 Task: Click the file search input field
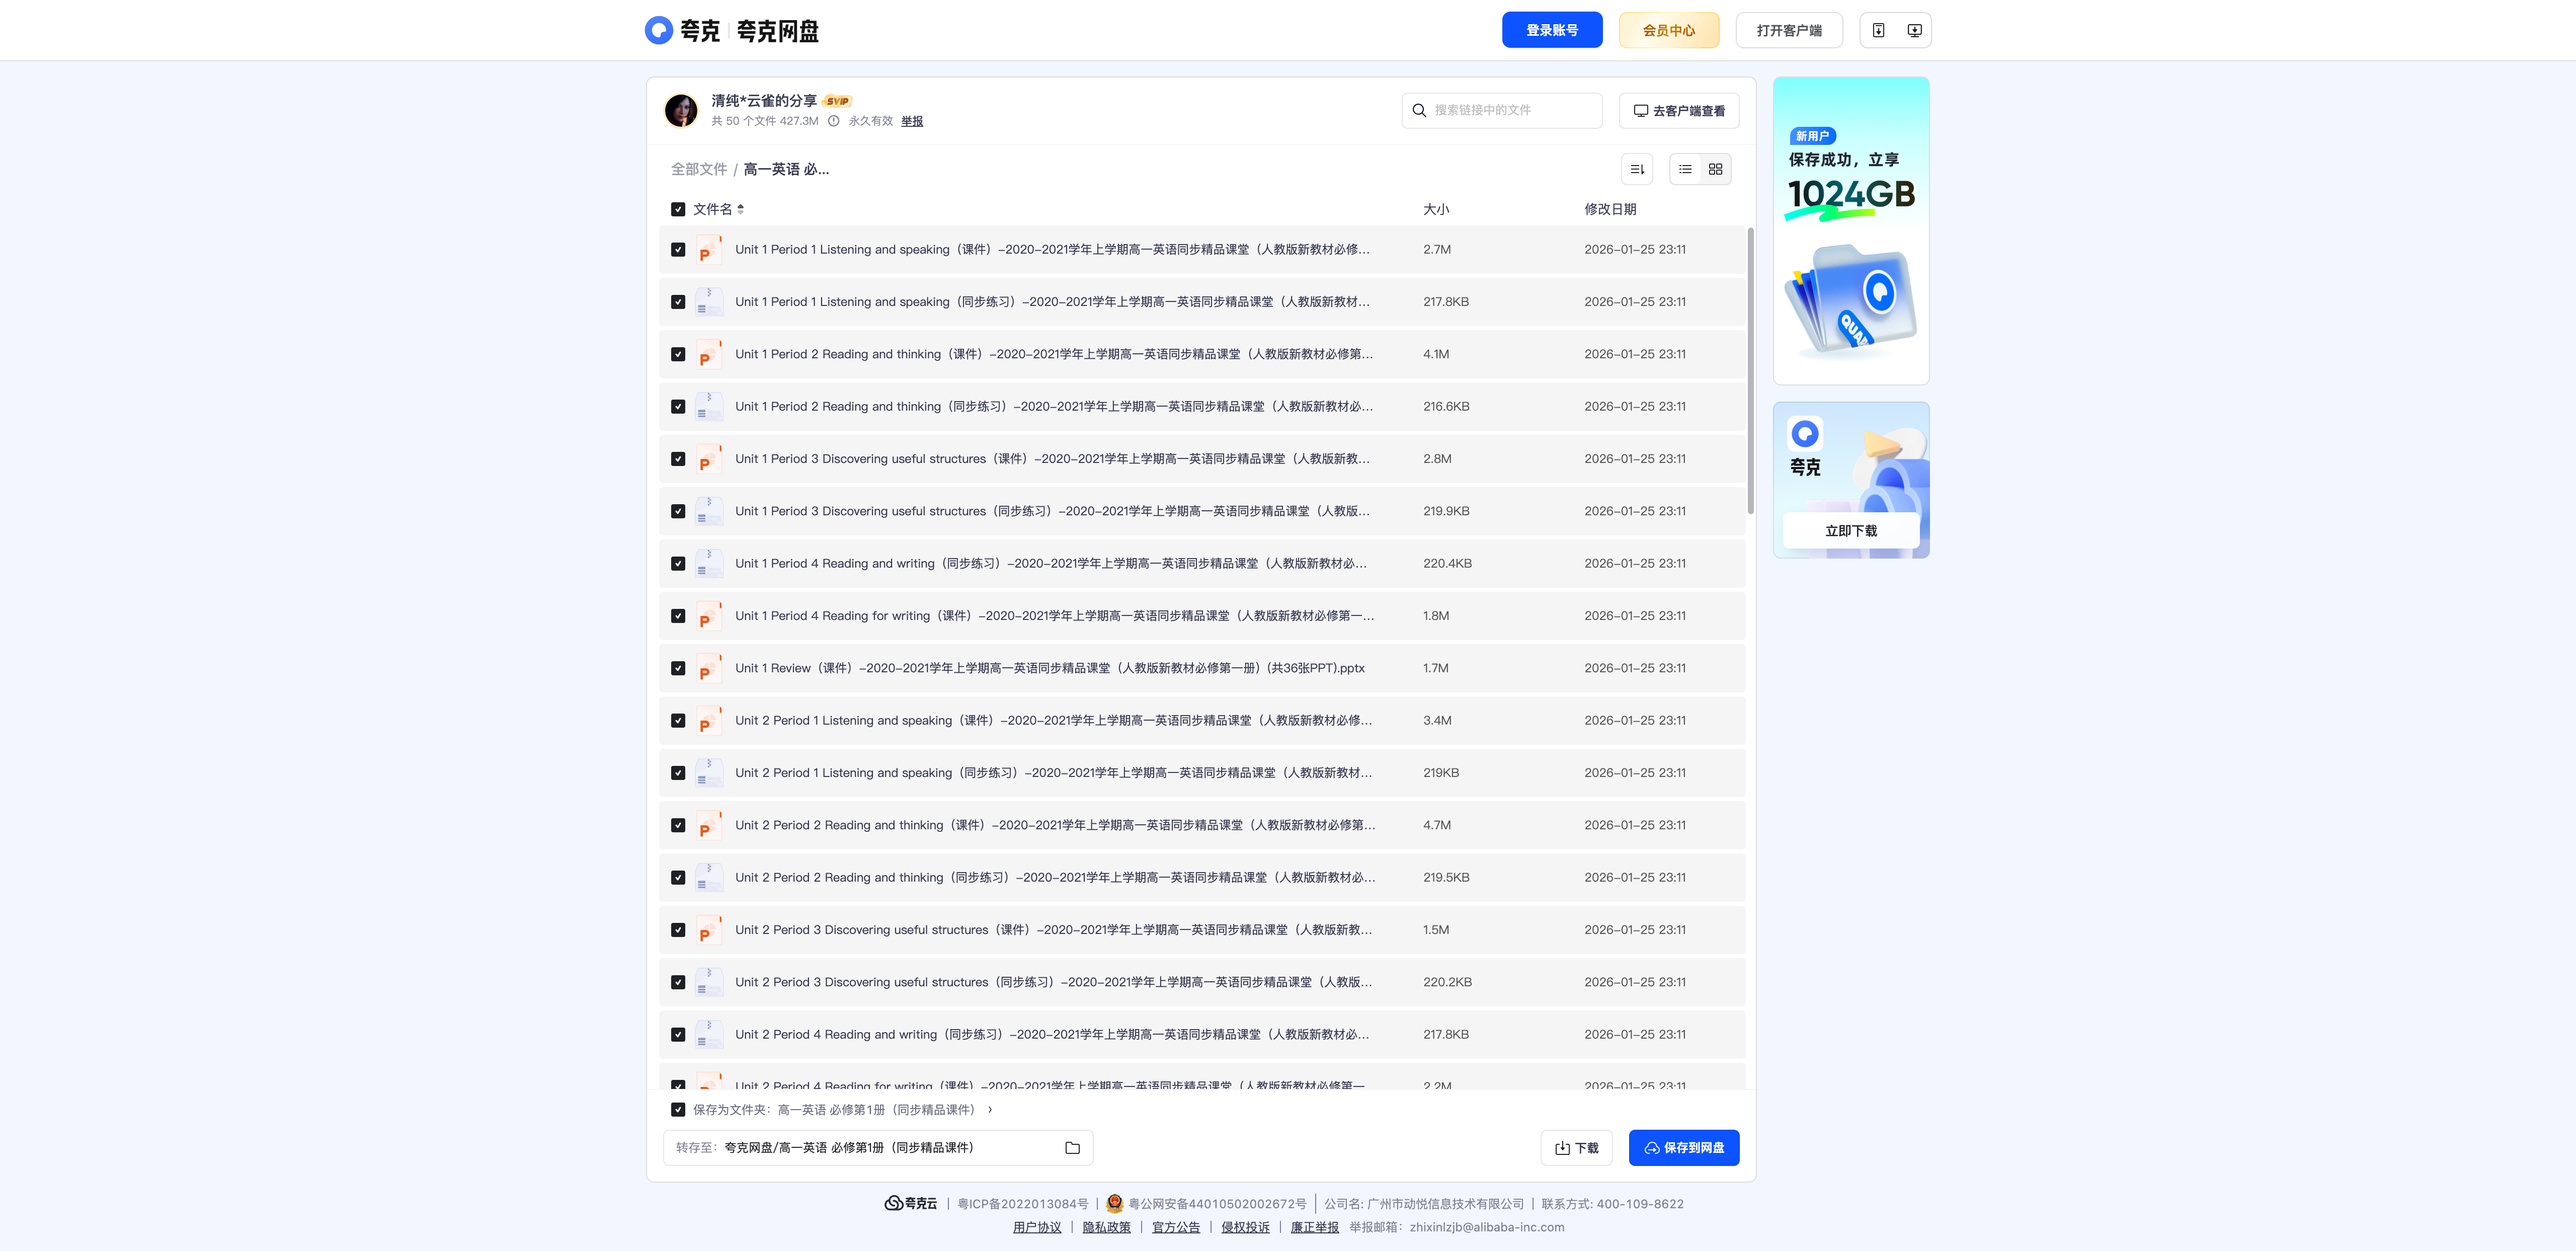(x=1502, y=110)
